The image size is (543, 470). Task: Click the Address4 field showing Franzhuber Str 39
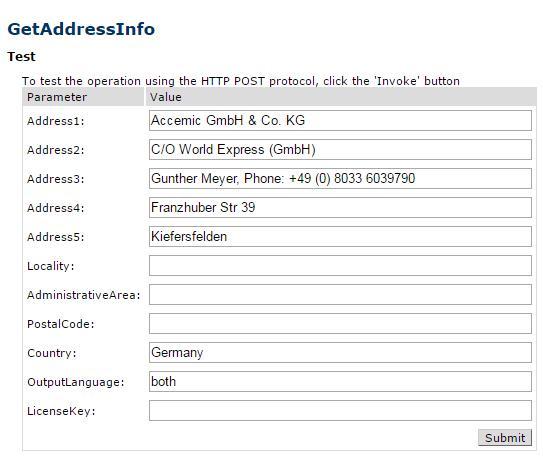(x=340, y=207)
